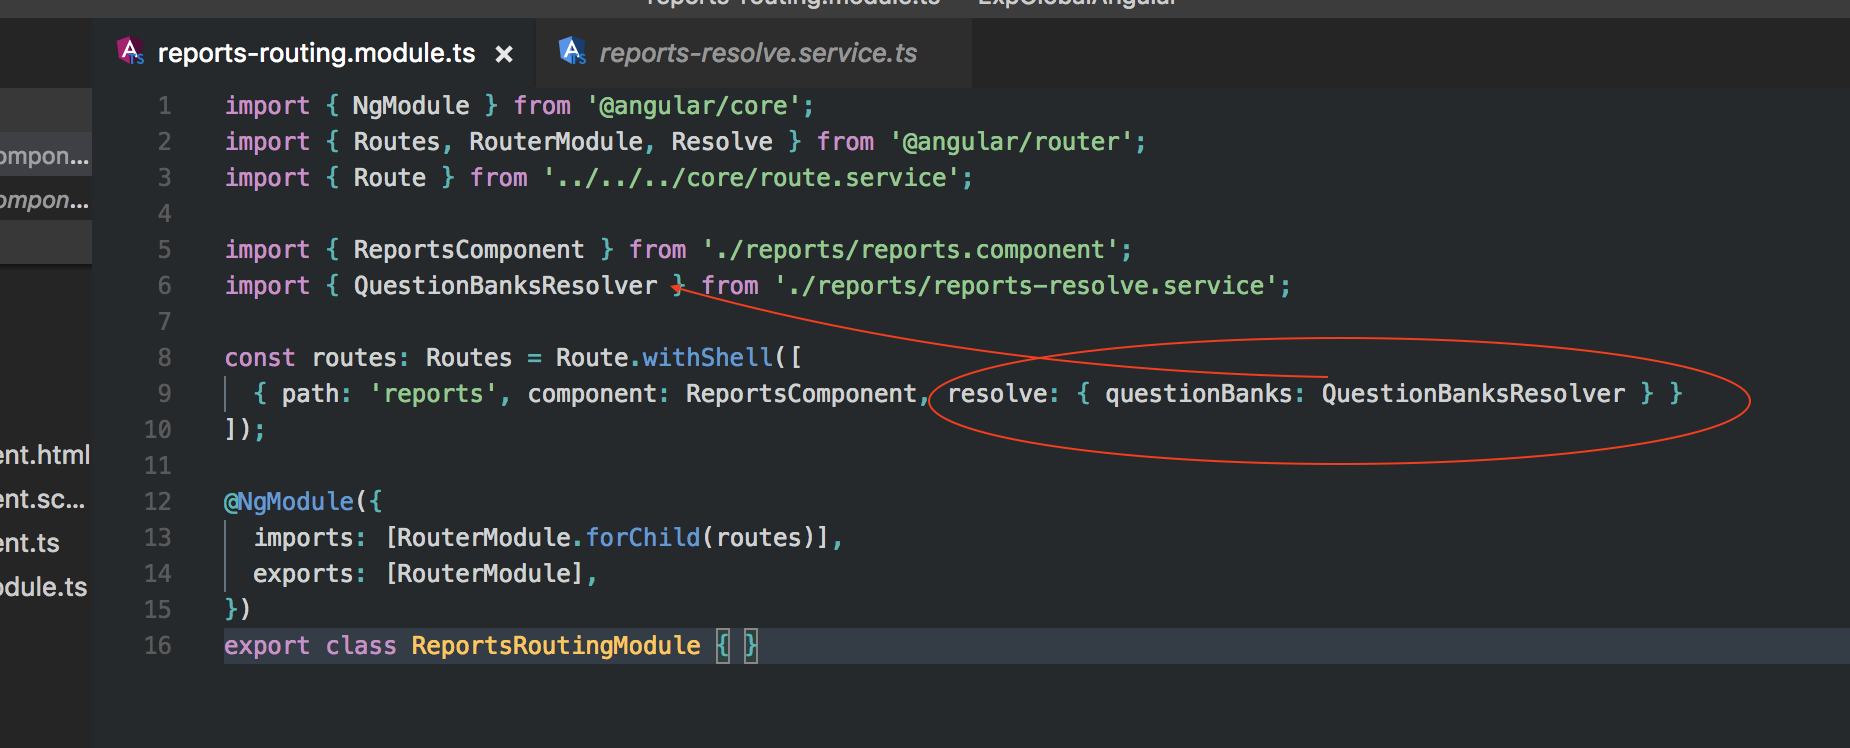Click 'export' keyword on line 16
Viewport: 1850px width, 748px height.
(x=267, y=646)
